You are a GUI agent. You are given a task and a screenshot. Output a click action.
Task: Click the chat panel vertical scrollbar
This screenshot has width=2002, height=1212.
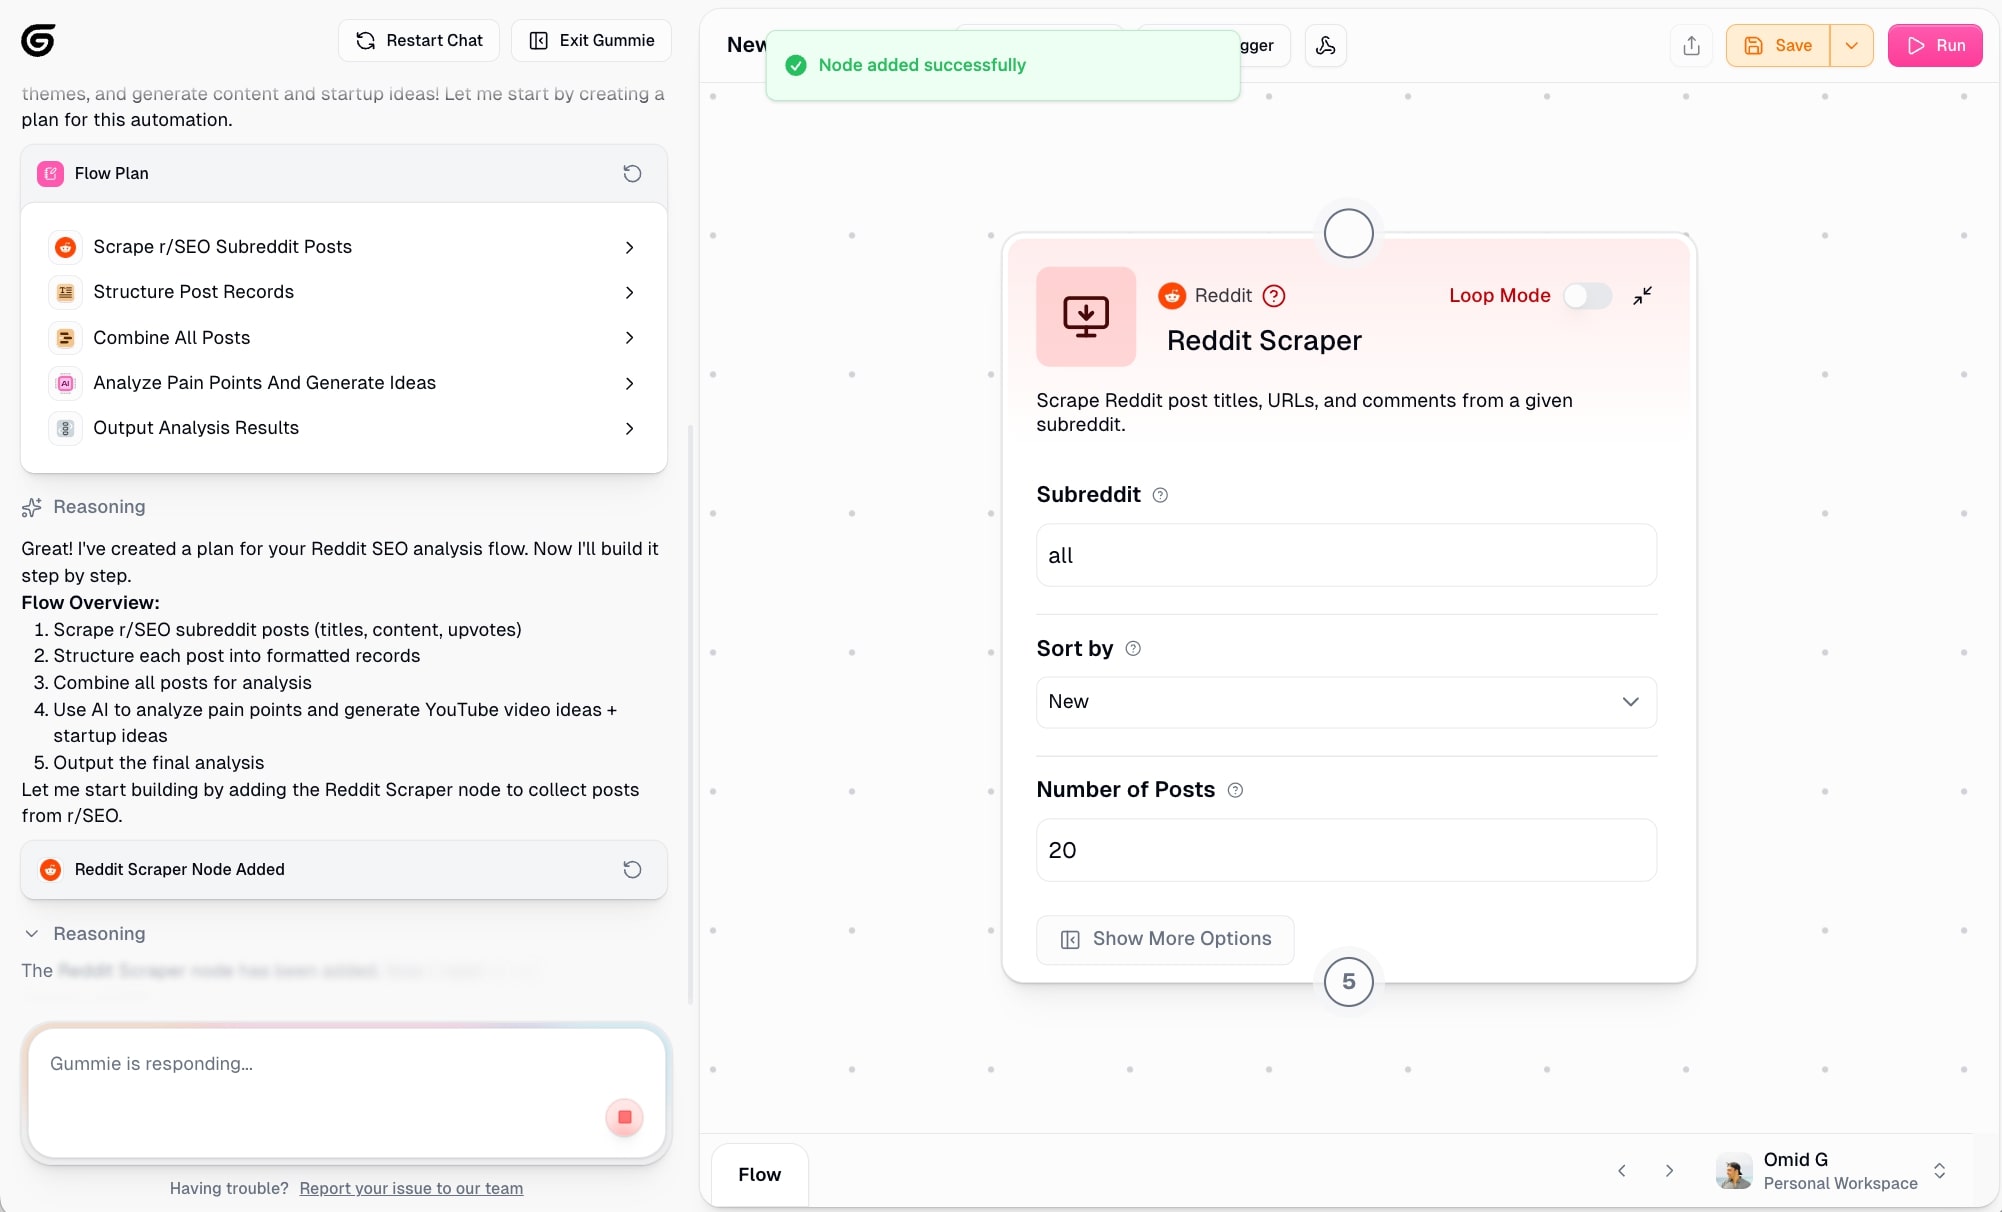(x=690, y=715)
